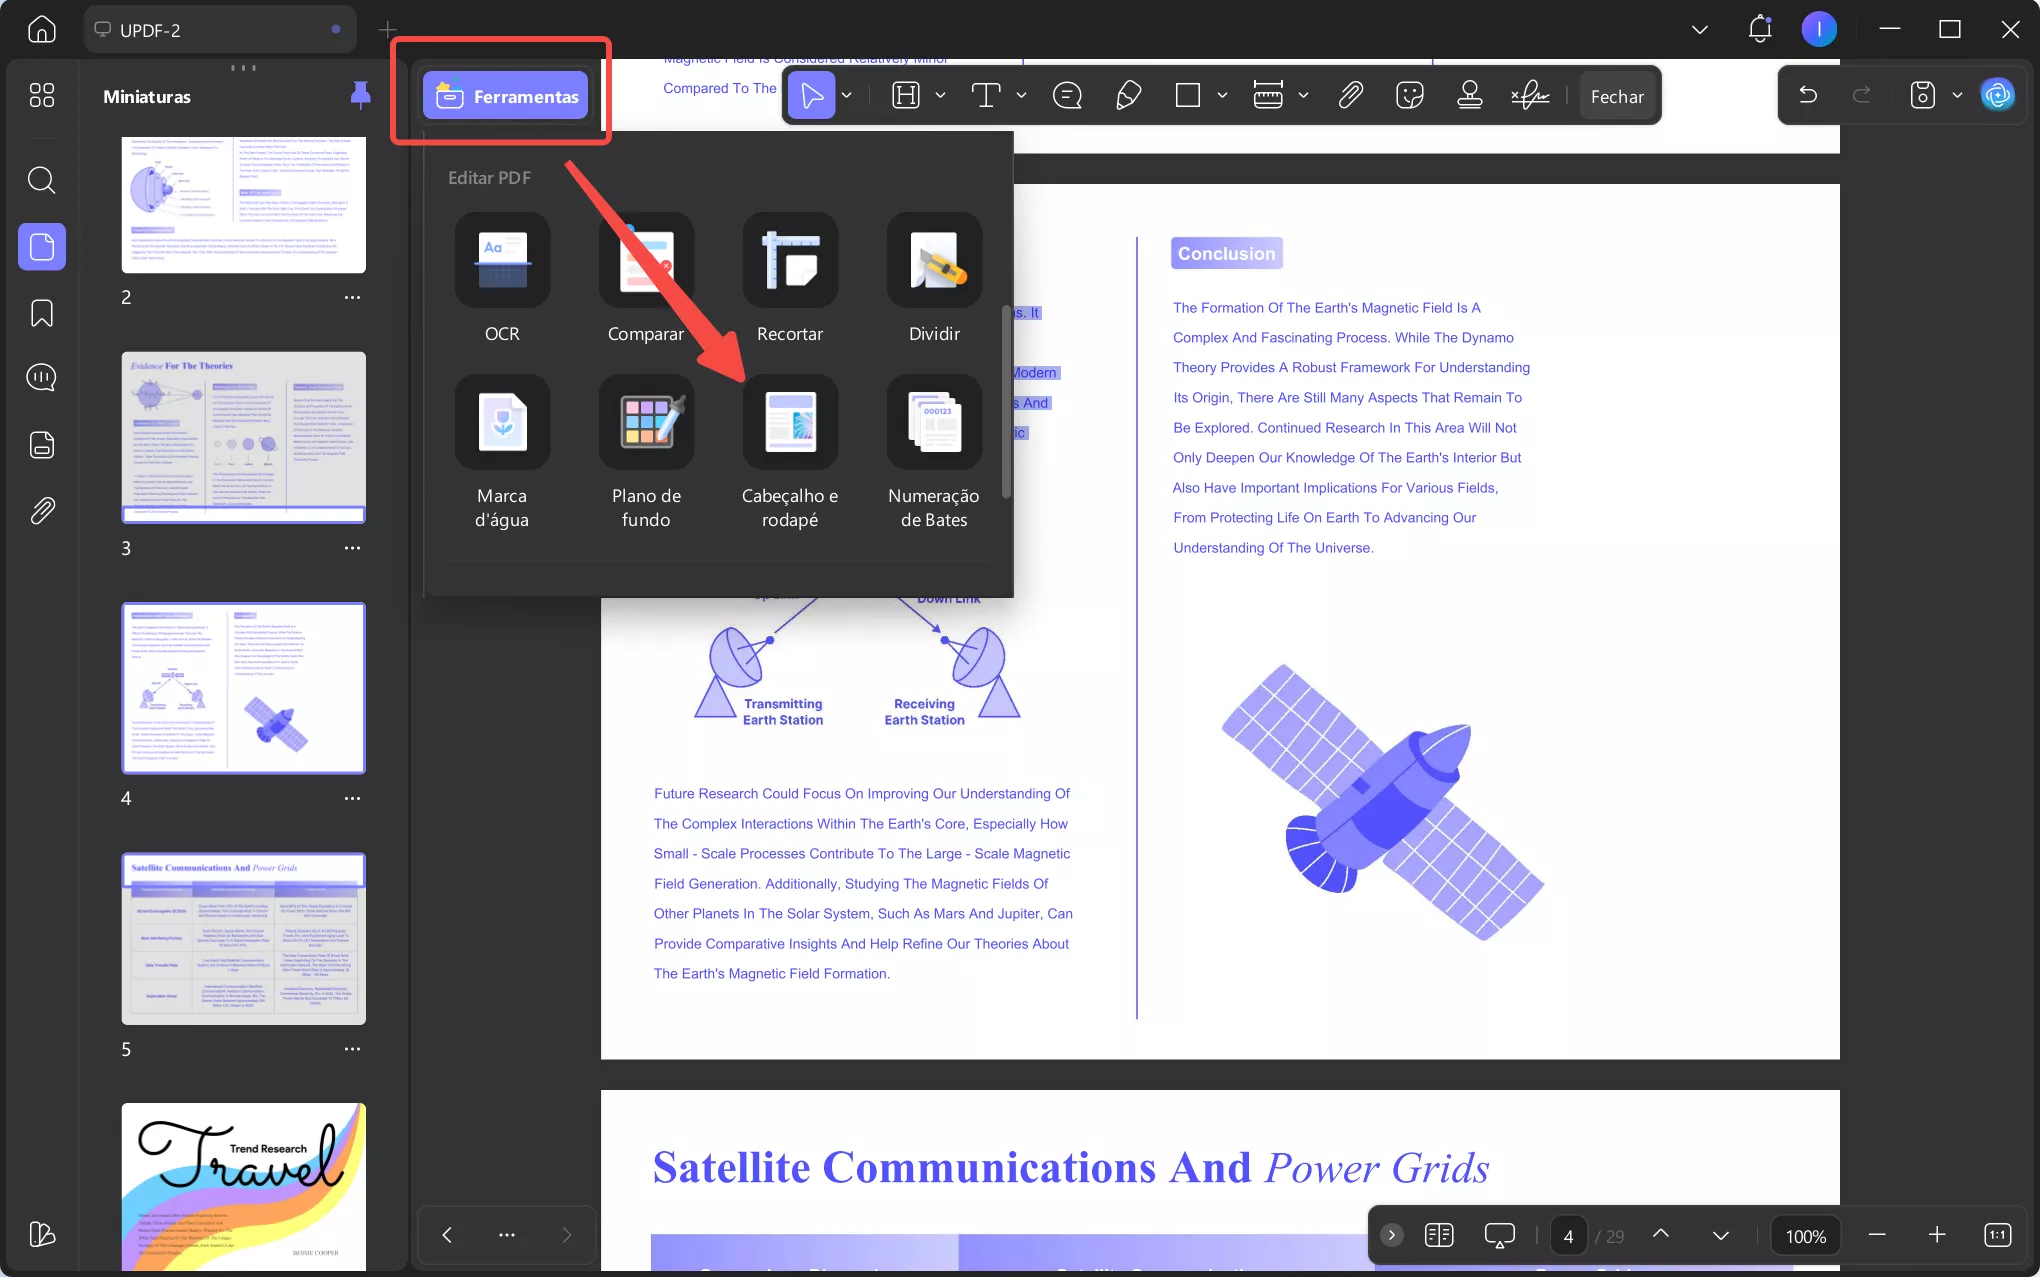Click the attachment paperclip in toolbar
Image resolution: width=2040 pixels, height=1277 pixels.
(1350, 96)
